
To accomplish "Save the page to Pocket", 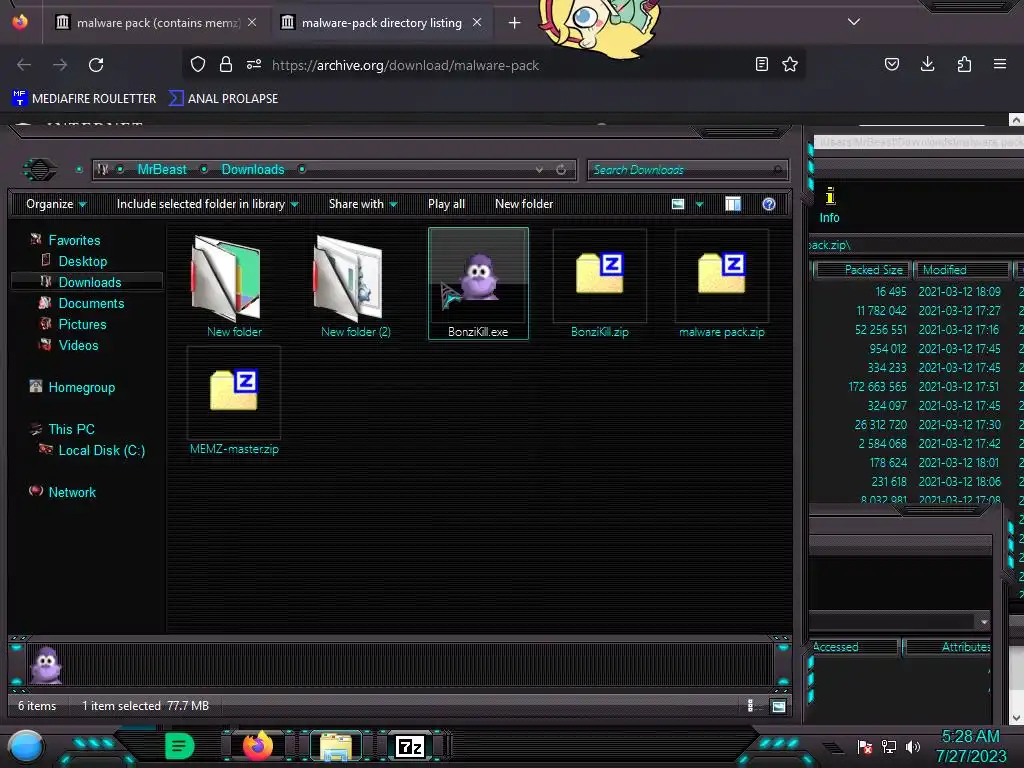I will click(x=892, y=64).
